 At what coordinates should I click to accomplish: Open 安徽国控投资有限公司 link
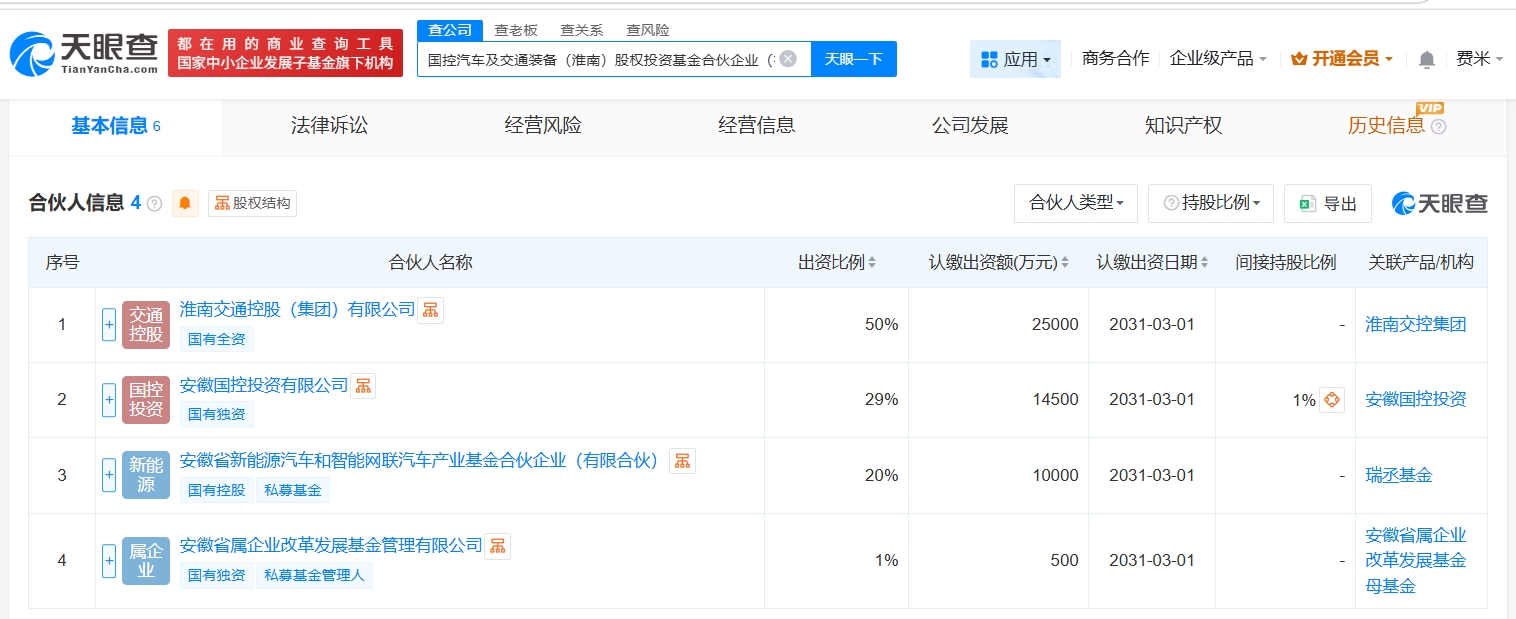coord(264,386)
